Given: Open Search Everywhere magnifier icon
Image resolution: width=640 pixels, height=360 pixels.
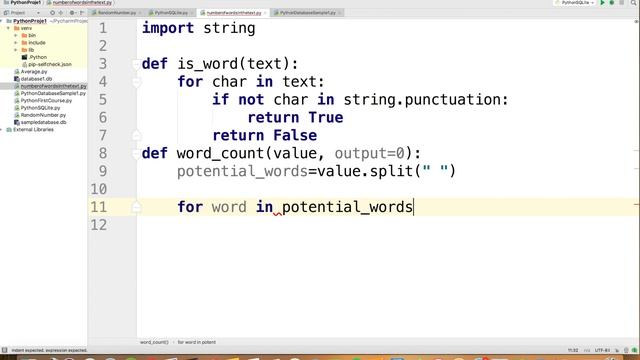Looking at the screenshot, I should (634, 2).
